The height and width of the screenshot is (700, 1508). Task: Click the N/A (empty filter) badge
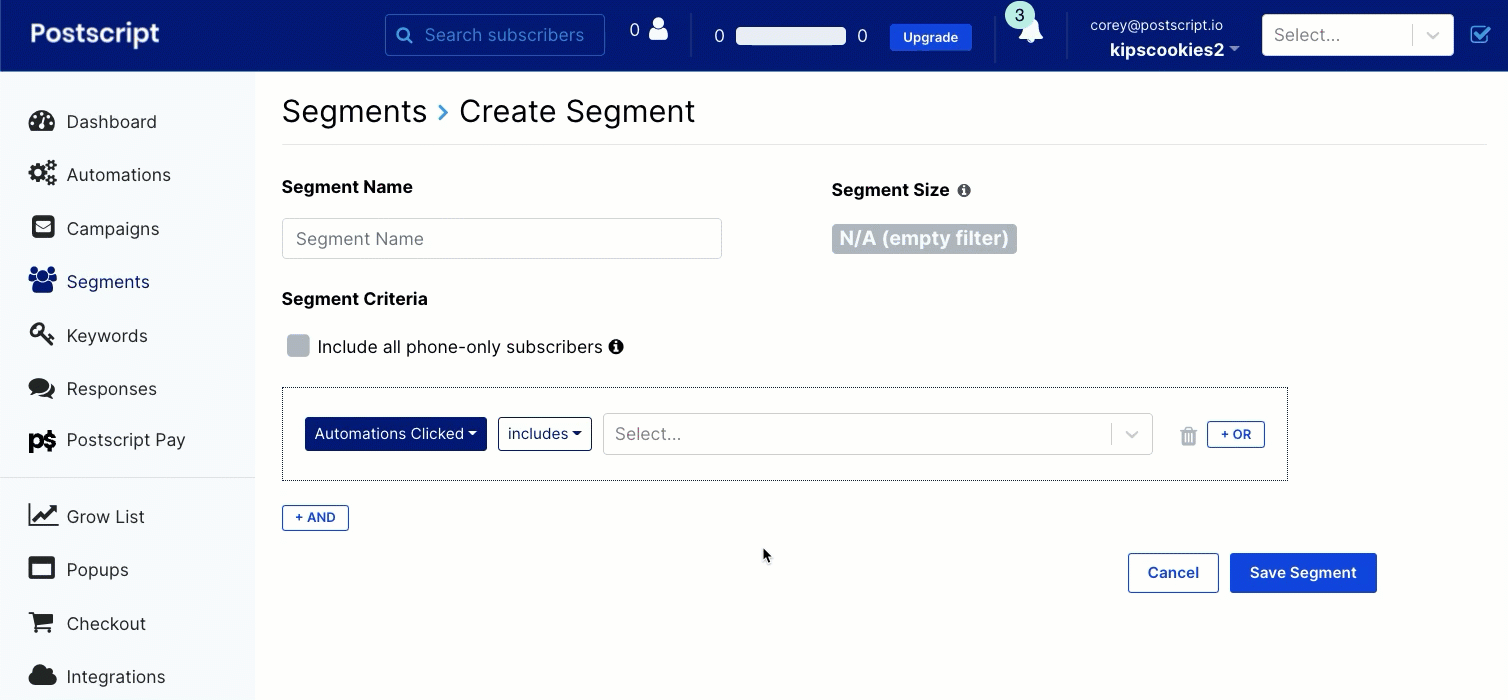tap(924, 238)
